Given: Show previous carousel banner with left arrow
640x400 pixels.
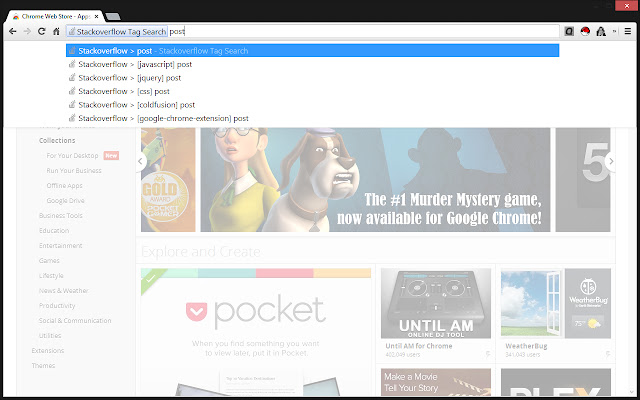Looking at the screenshot, I should [141, 161].
